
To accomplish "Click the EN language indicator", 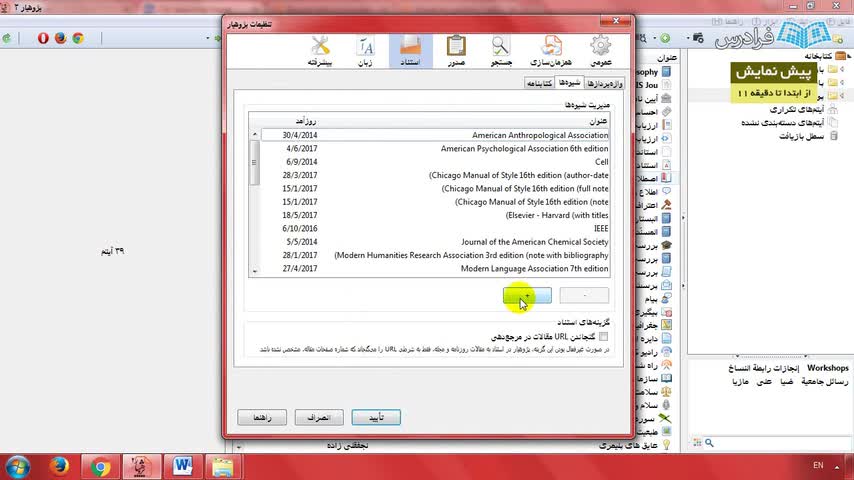I will (x=818, y=465).
